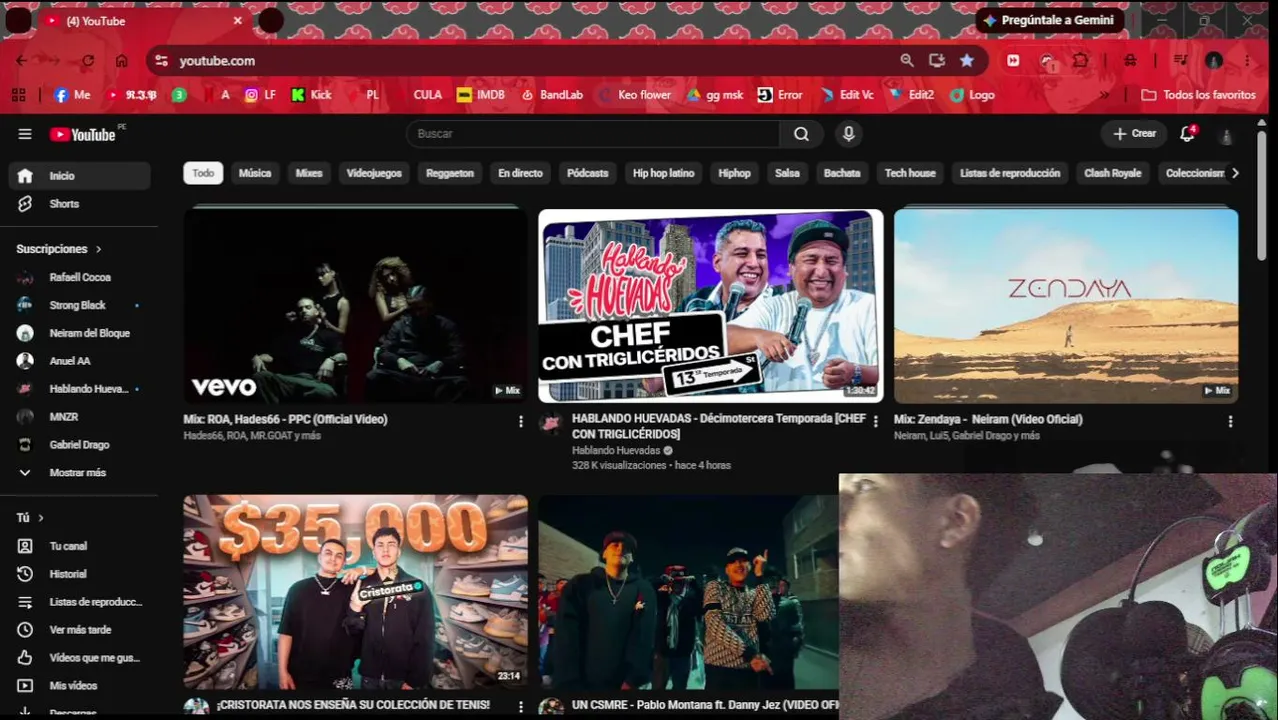Screen dimensions: 1278x720
Task: Start voice search with the microphone
Action: tap(849, 134)
